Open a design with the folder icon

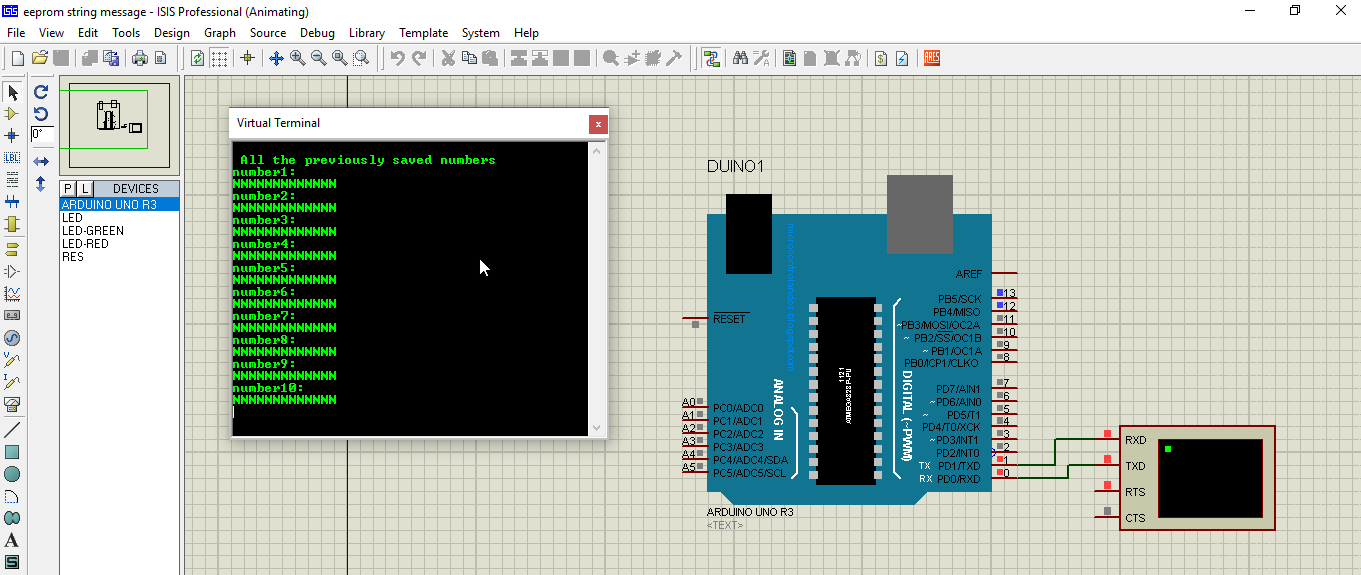[40, 58]
